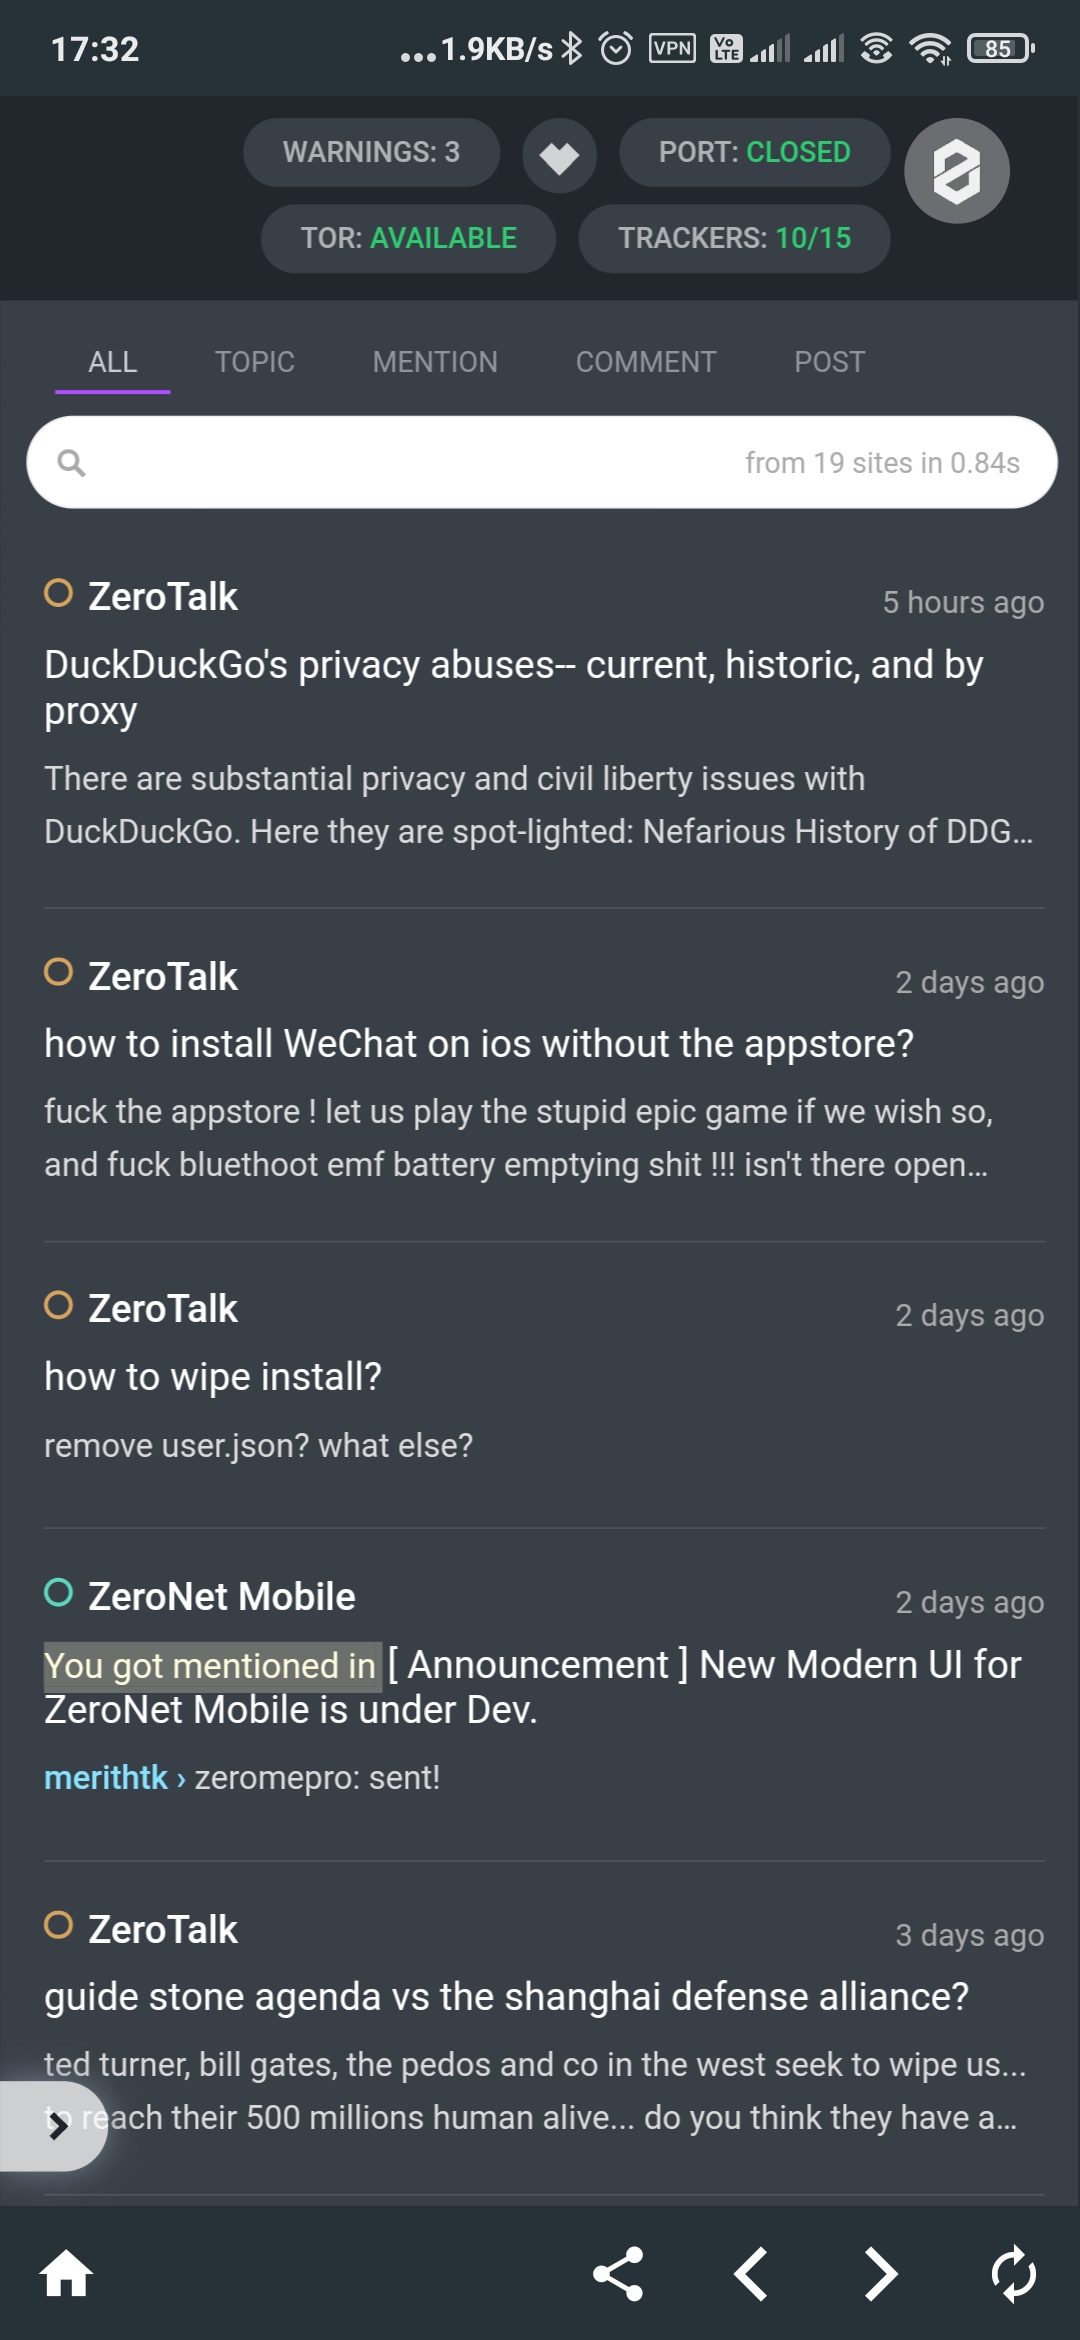The height and width of the screenshot is (2340, 1080).
Task: Tap the ZeroNet logo icon
Action: 956,171
